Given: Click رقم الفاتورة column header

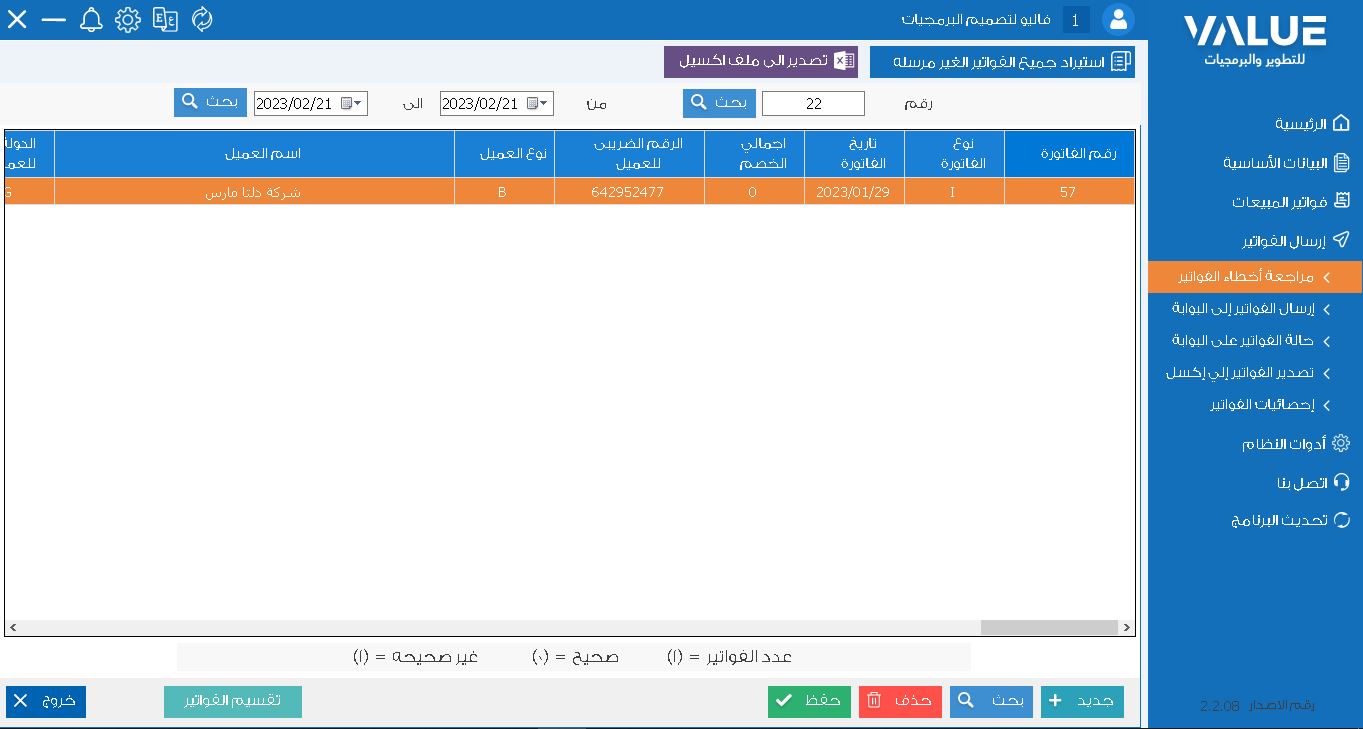Looking at the screenshot, I should click(1069, 153).
